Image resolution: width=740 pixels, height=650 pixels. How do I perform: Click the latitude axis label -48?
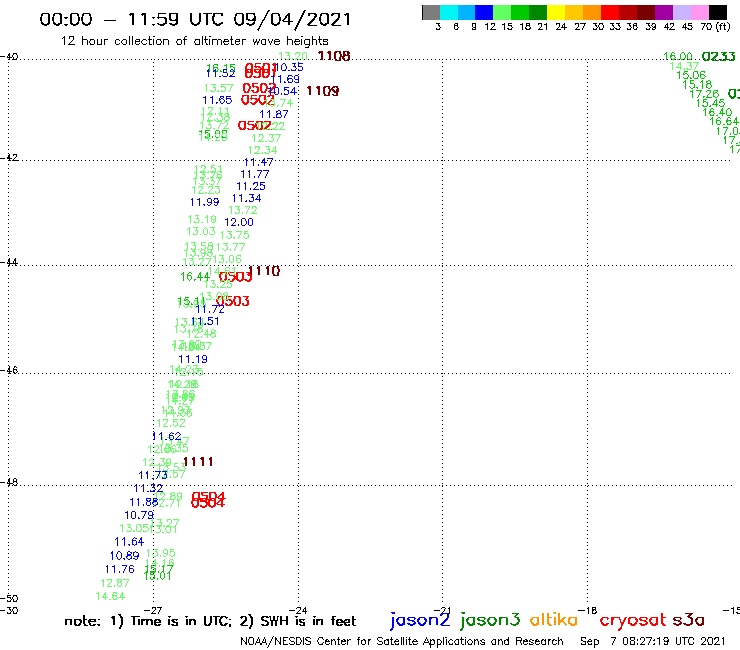coord(9,483)
